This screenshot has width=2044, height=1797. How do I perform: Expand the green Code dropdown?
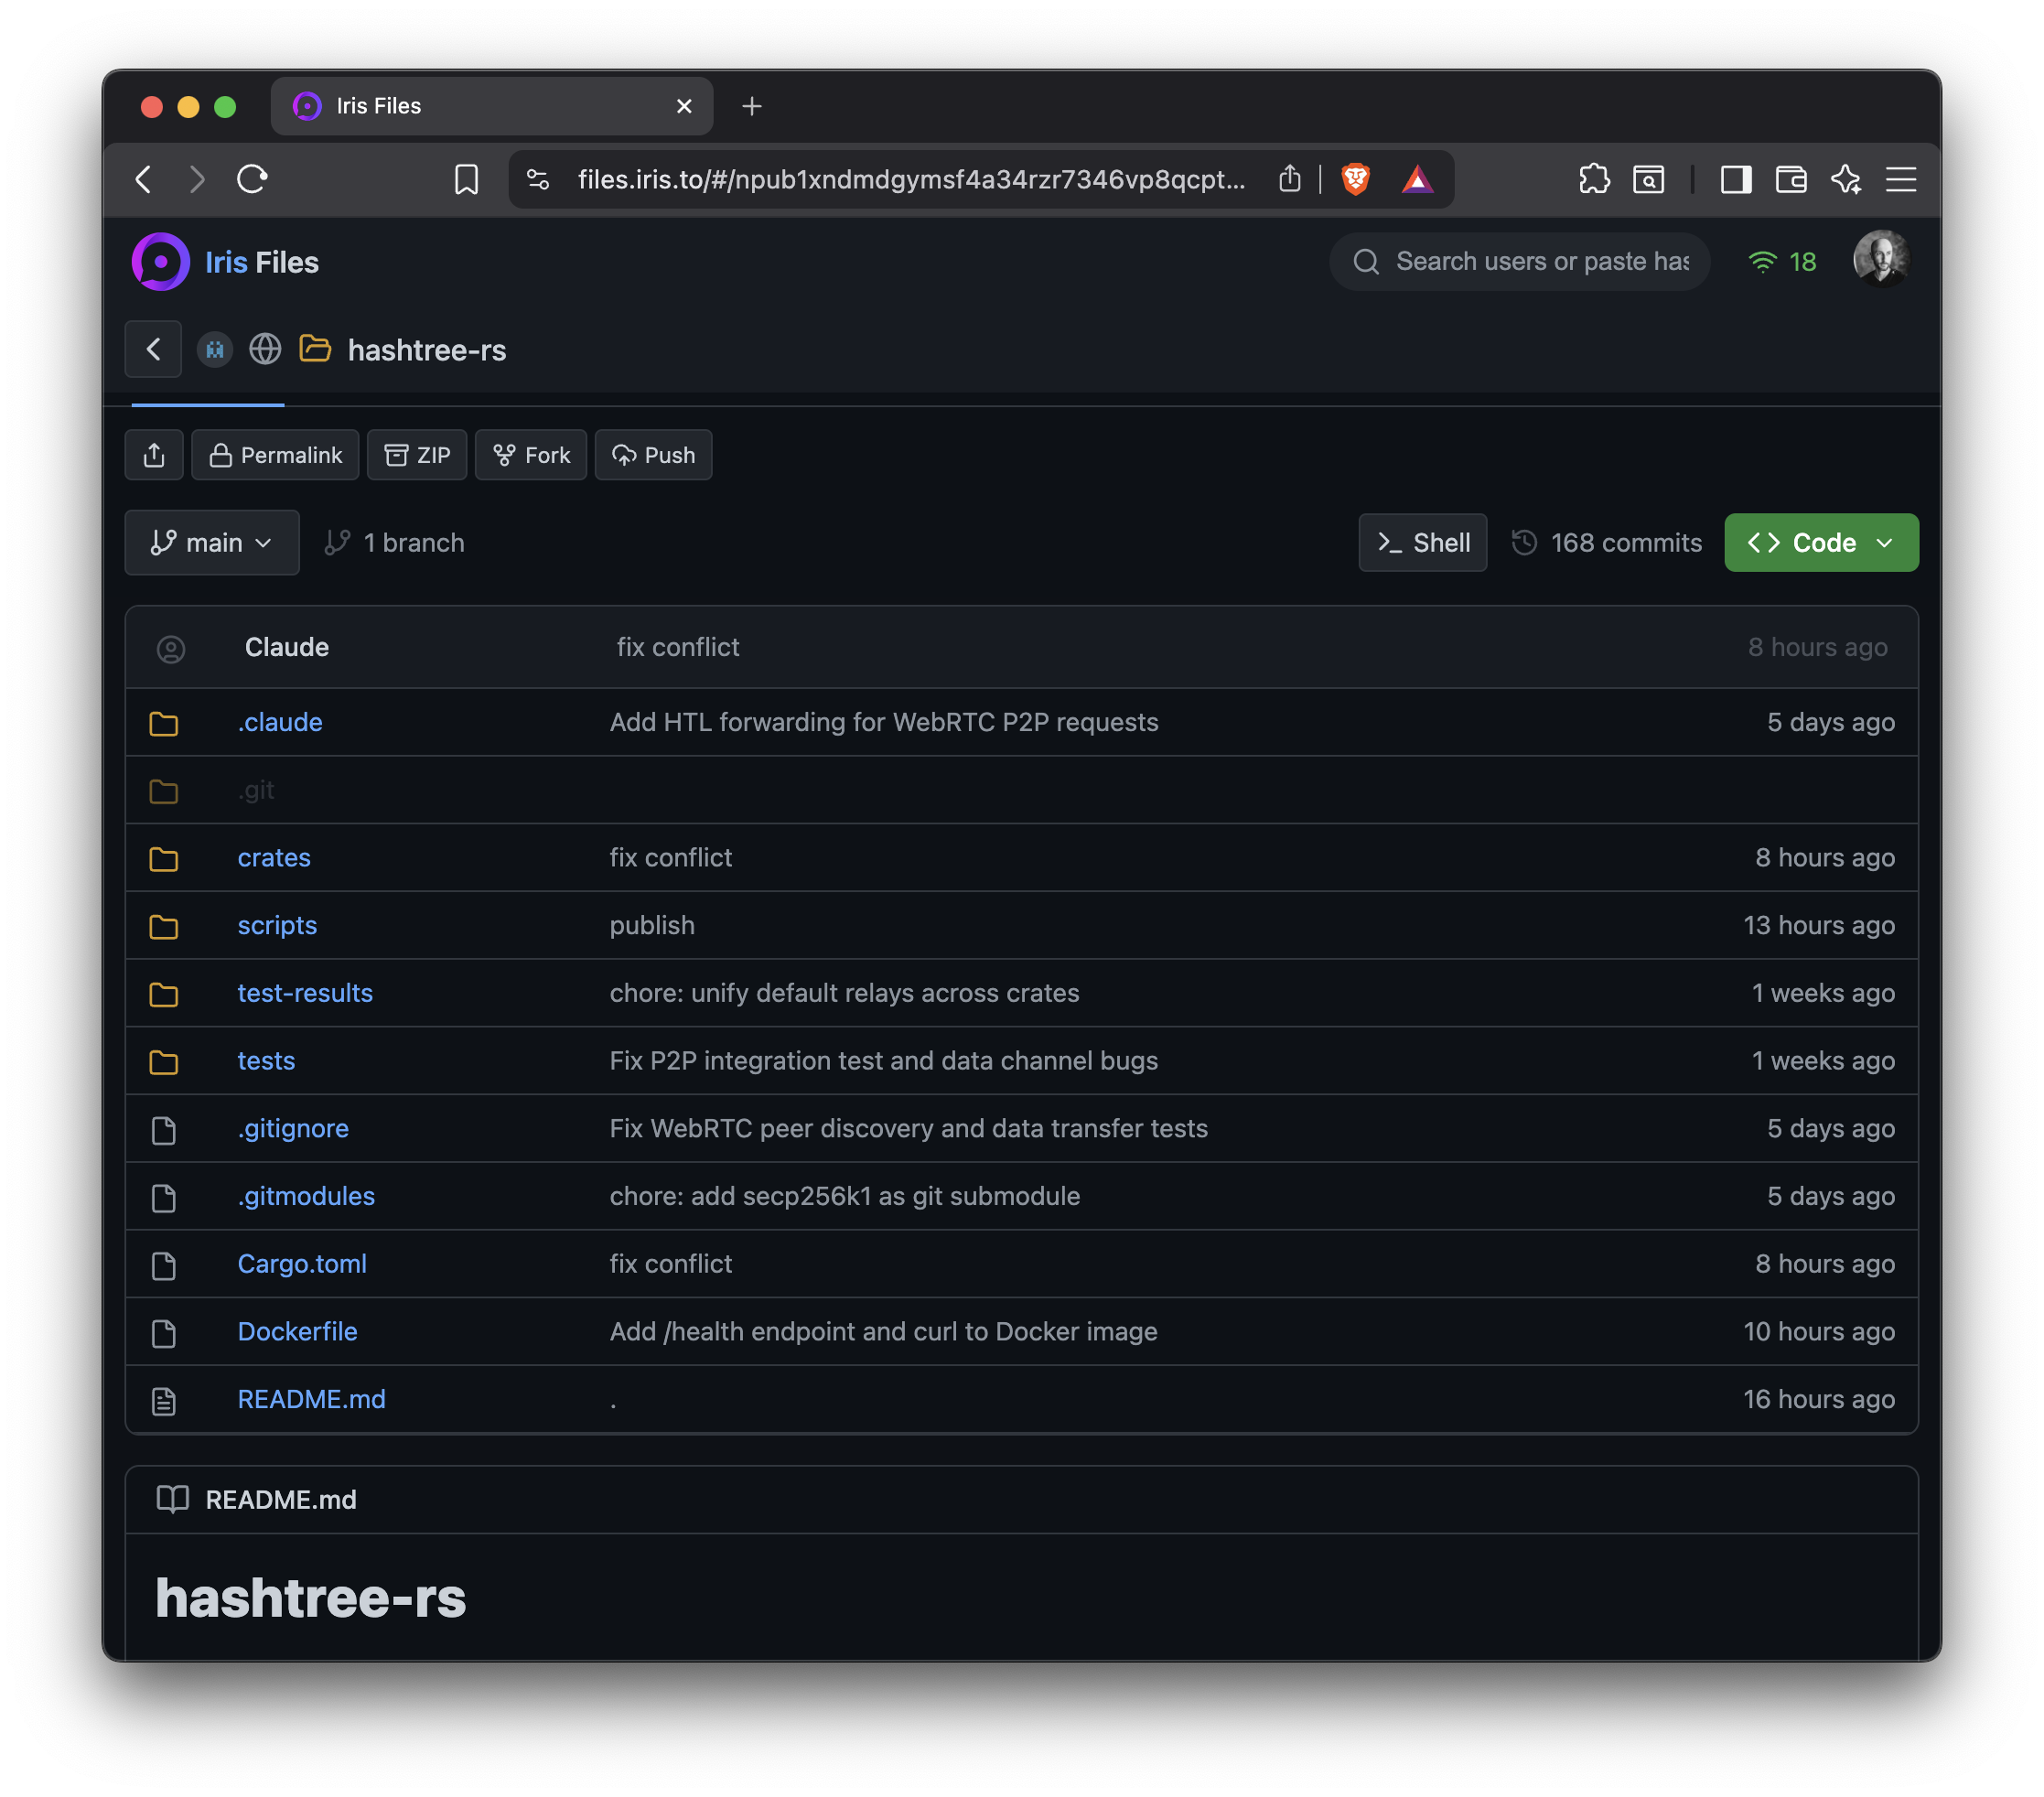[1820, 543]
